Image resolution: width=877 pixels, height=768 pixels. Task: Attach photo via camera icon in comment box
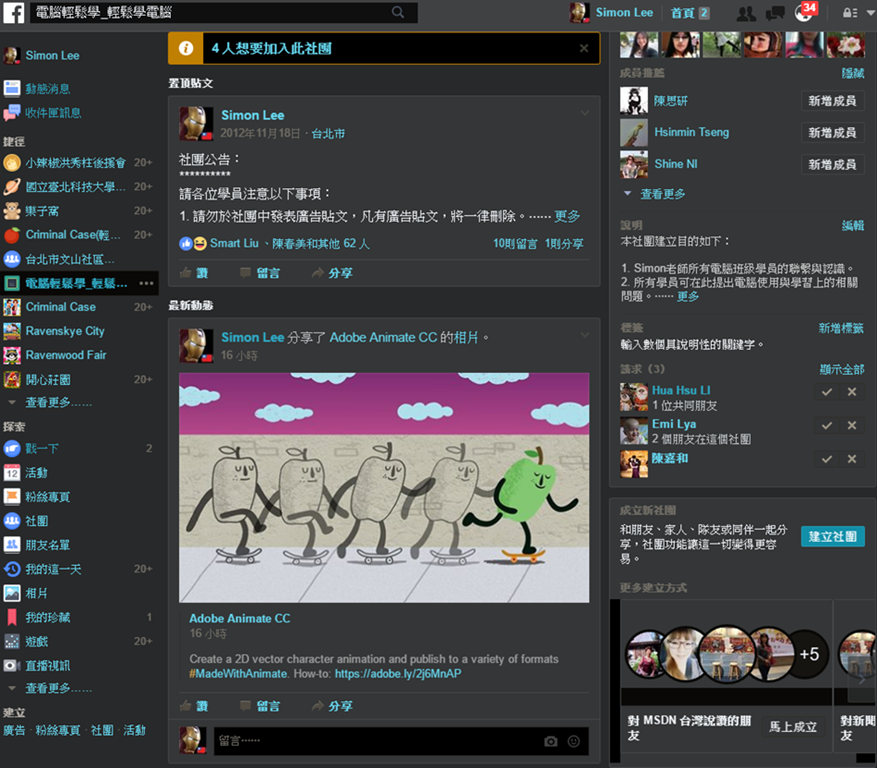[550, 741]
